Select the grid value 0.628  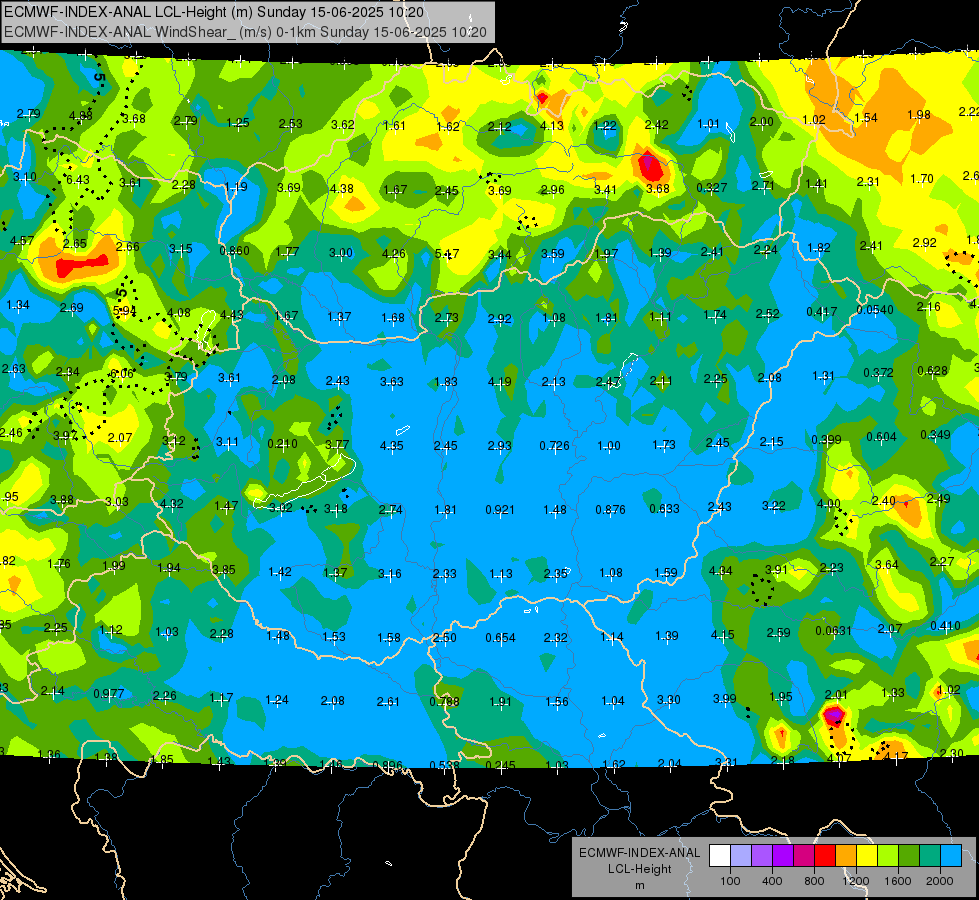(932, 370)
